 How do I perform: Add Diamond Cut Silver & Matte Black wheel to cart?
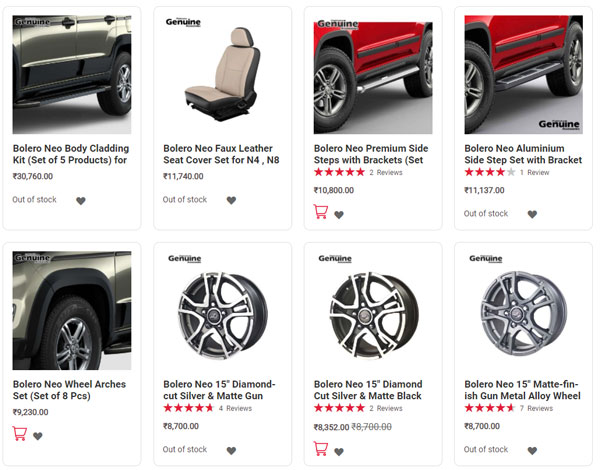[321, 447]
